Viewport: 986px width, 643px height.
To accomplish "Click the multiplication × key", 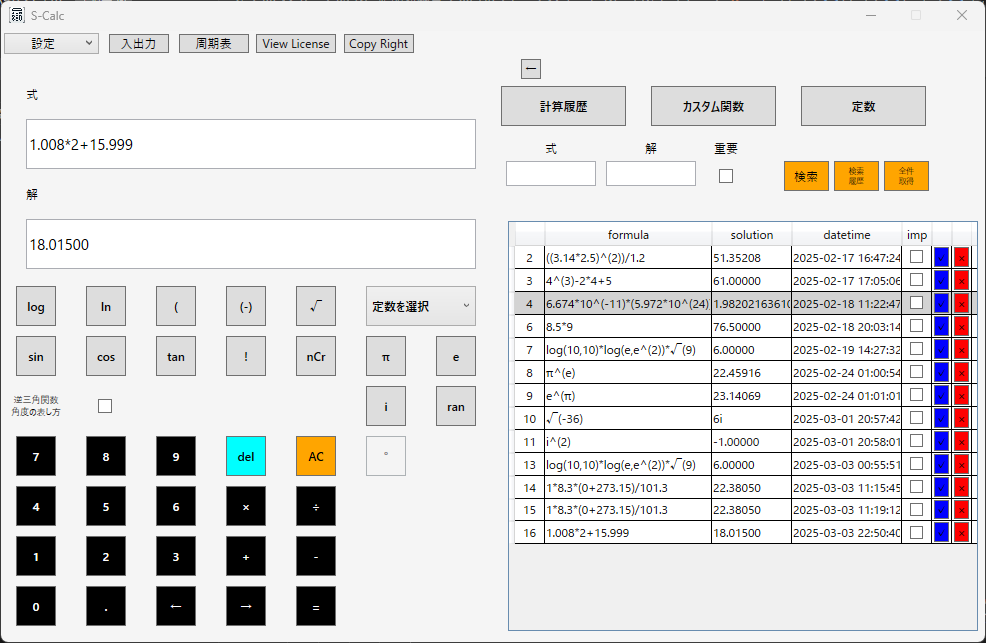I will point(246,506).
